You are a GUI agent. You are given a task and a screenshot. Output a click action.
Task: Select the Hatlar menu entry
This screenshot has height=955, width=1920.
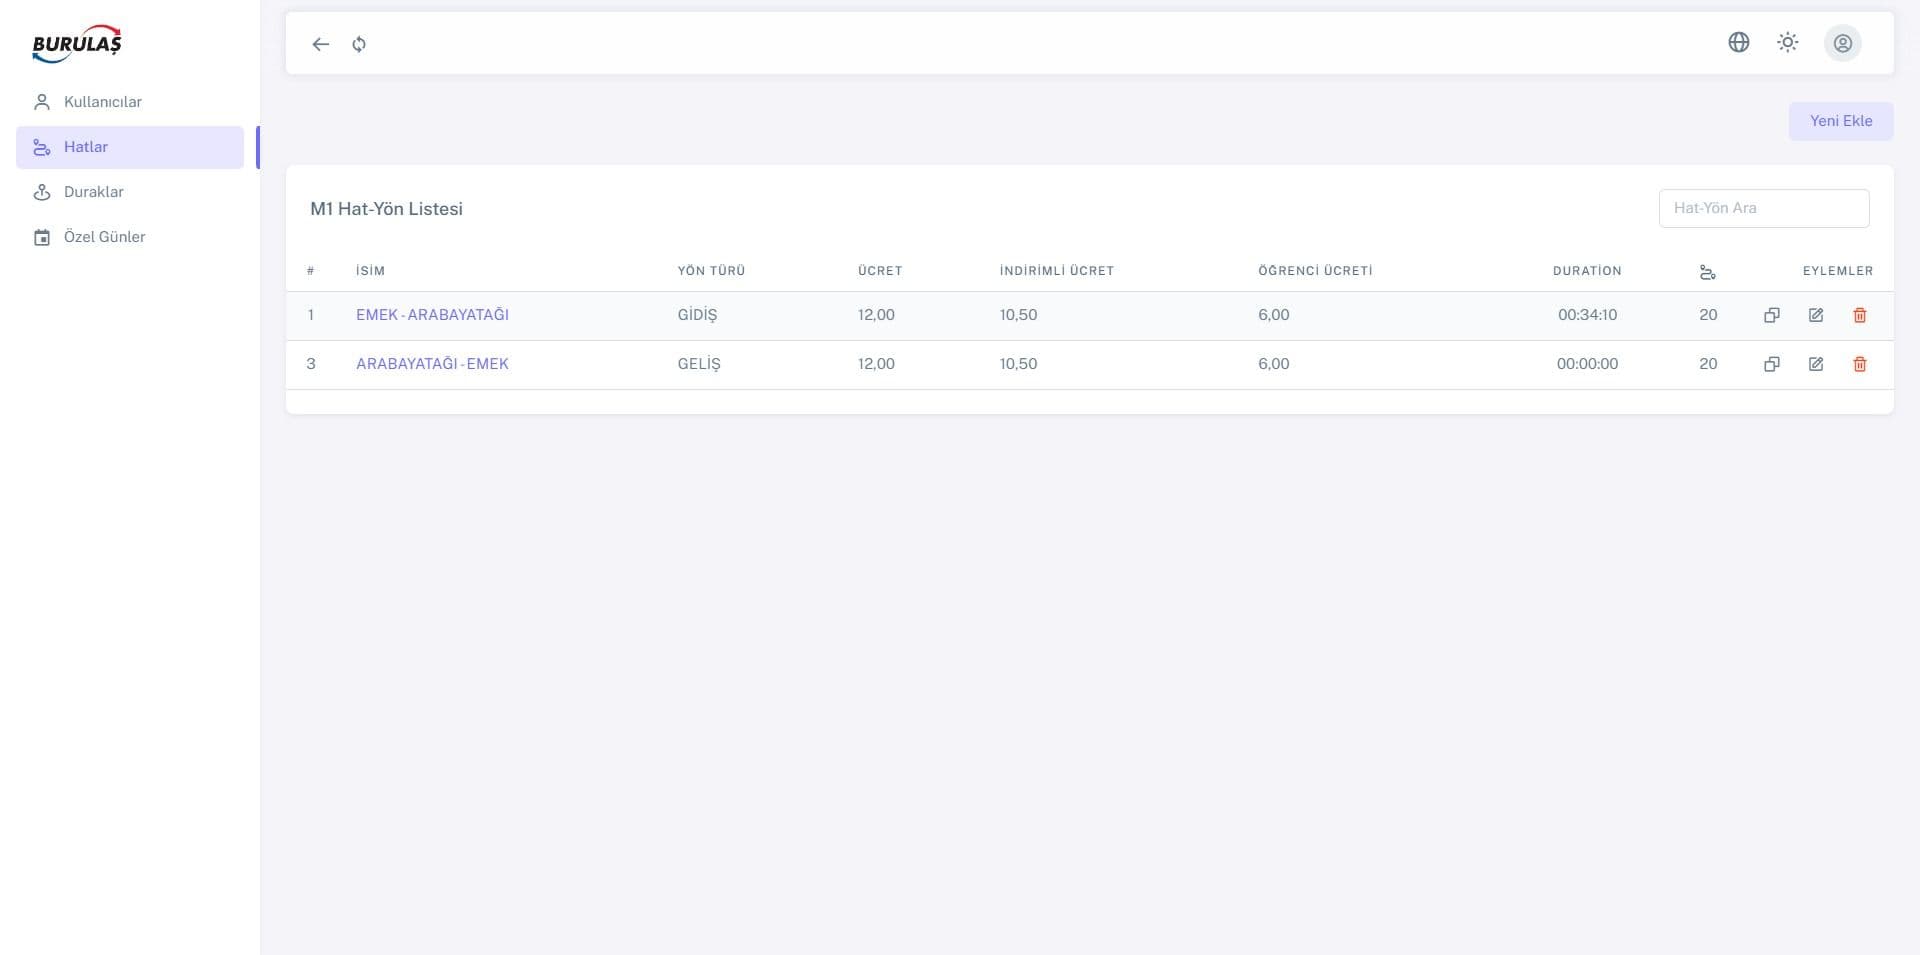[85, 147]
